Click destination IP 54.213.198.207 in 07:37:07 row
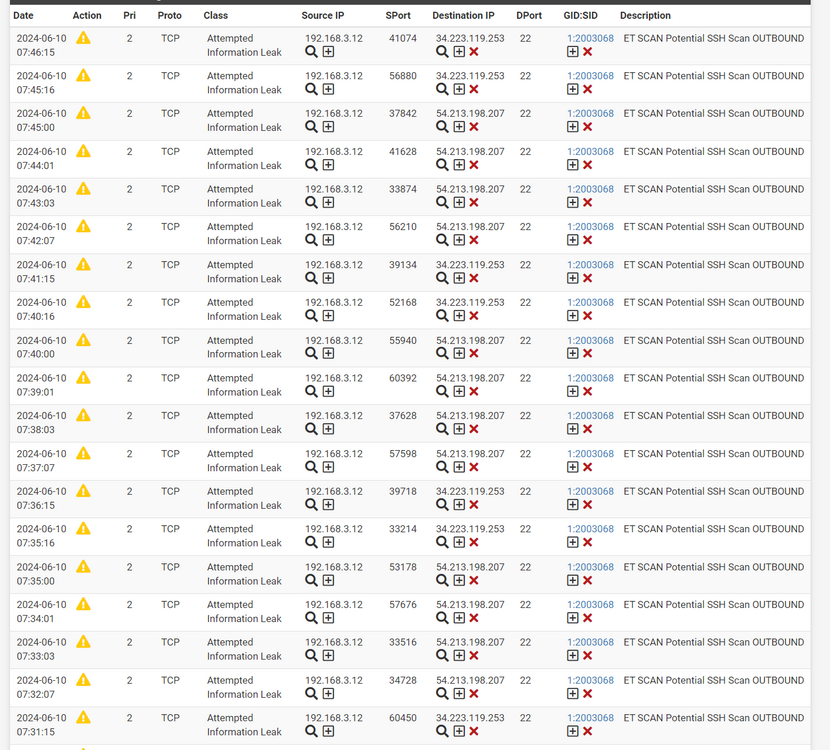Image resolution: width=830 pixels, height=750 pixels. pyautogui.click(x=470, y=454)
